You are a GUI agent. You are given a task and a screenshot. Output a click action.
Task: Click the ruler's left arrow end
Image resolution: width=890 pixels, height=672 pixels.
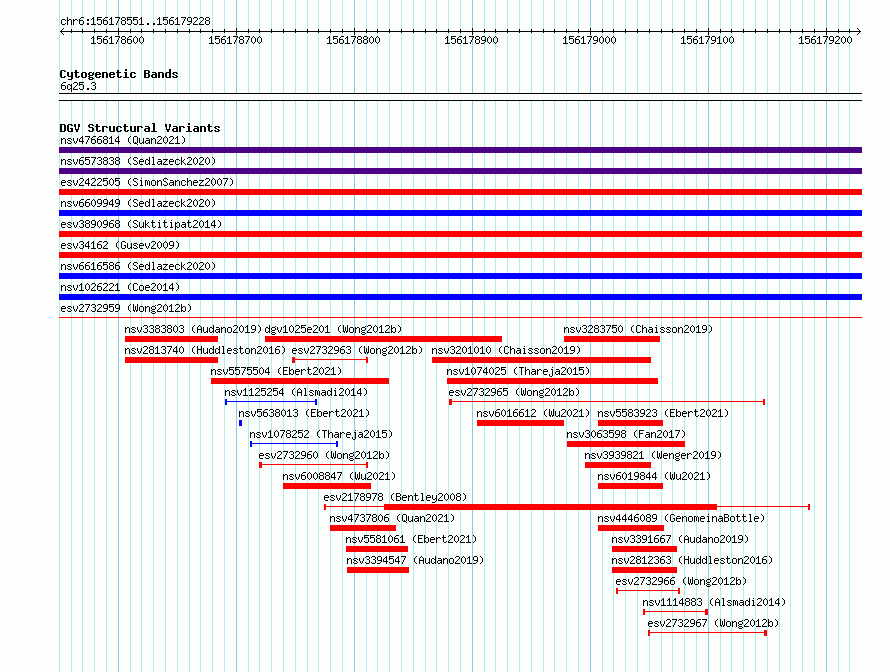[62, 32]
